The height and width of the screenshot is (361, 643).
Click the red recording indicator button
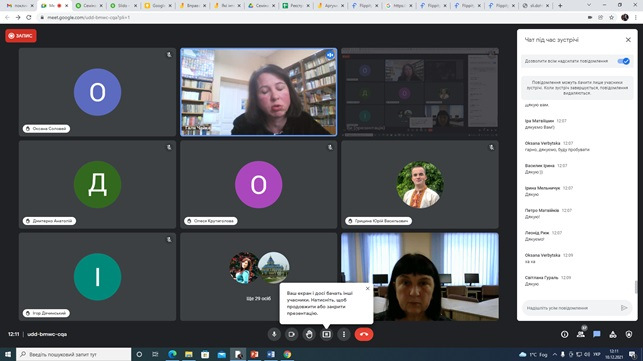(21, 36)
